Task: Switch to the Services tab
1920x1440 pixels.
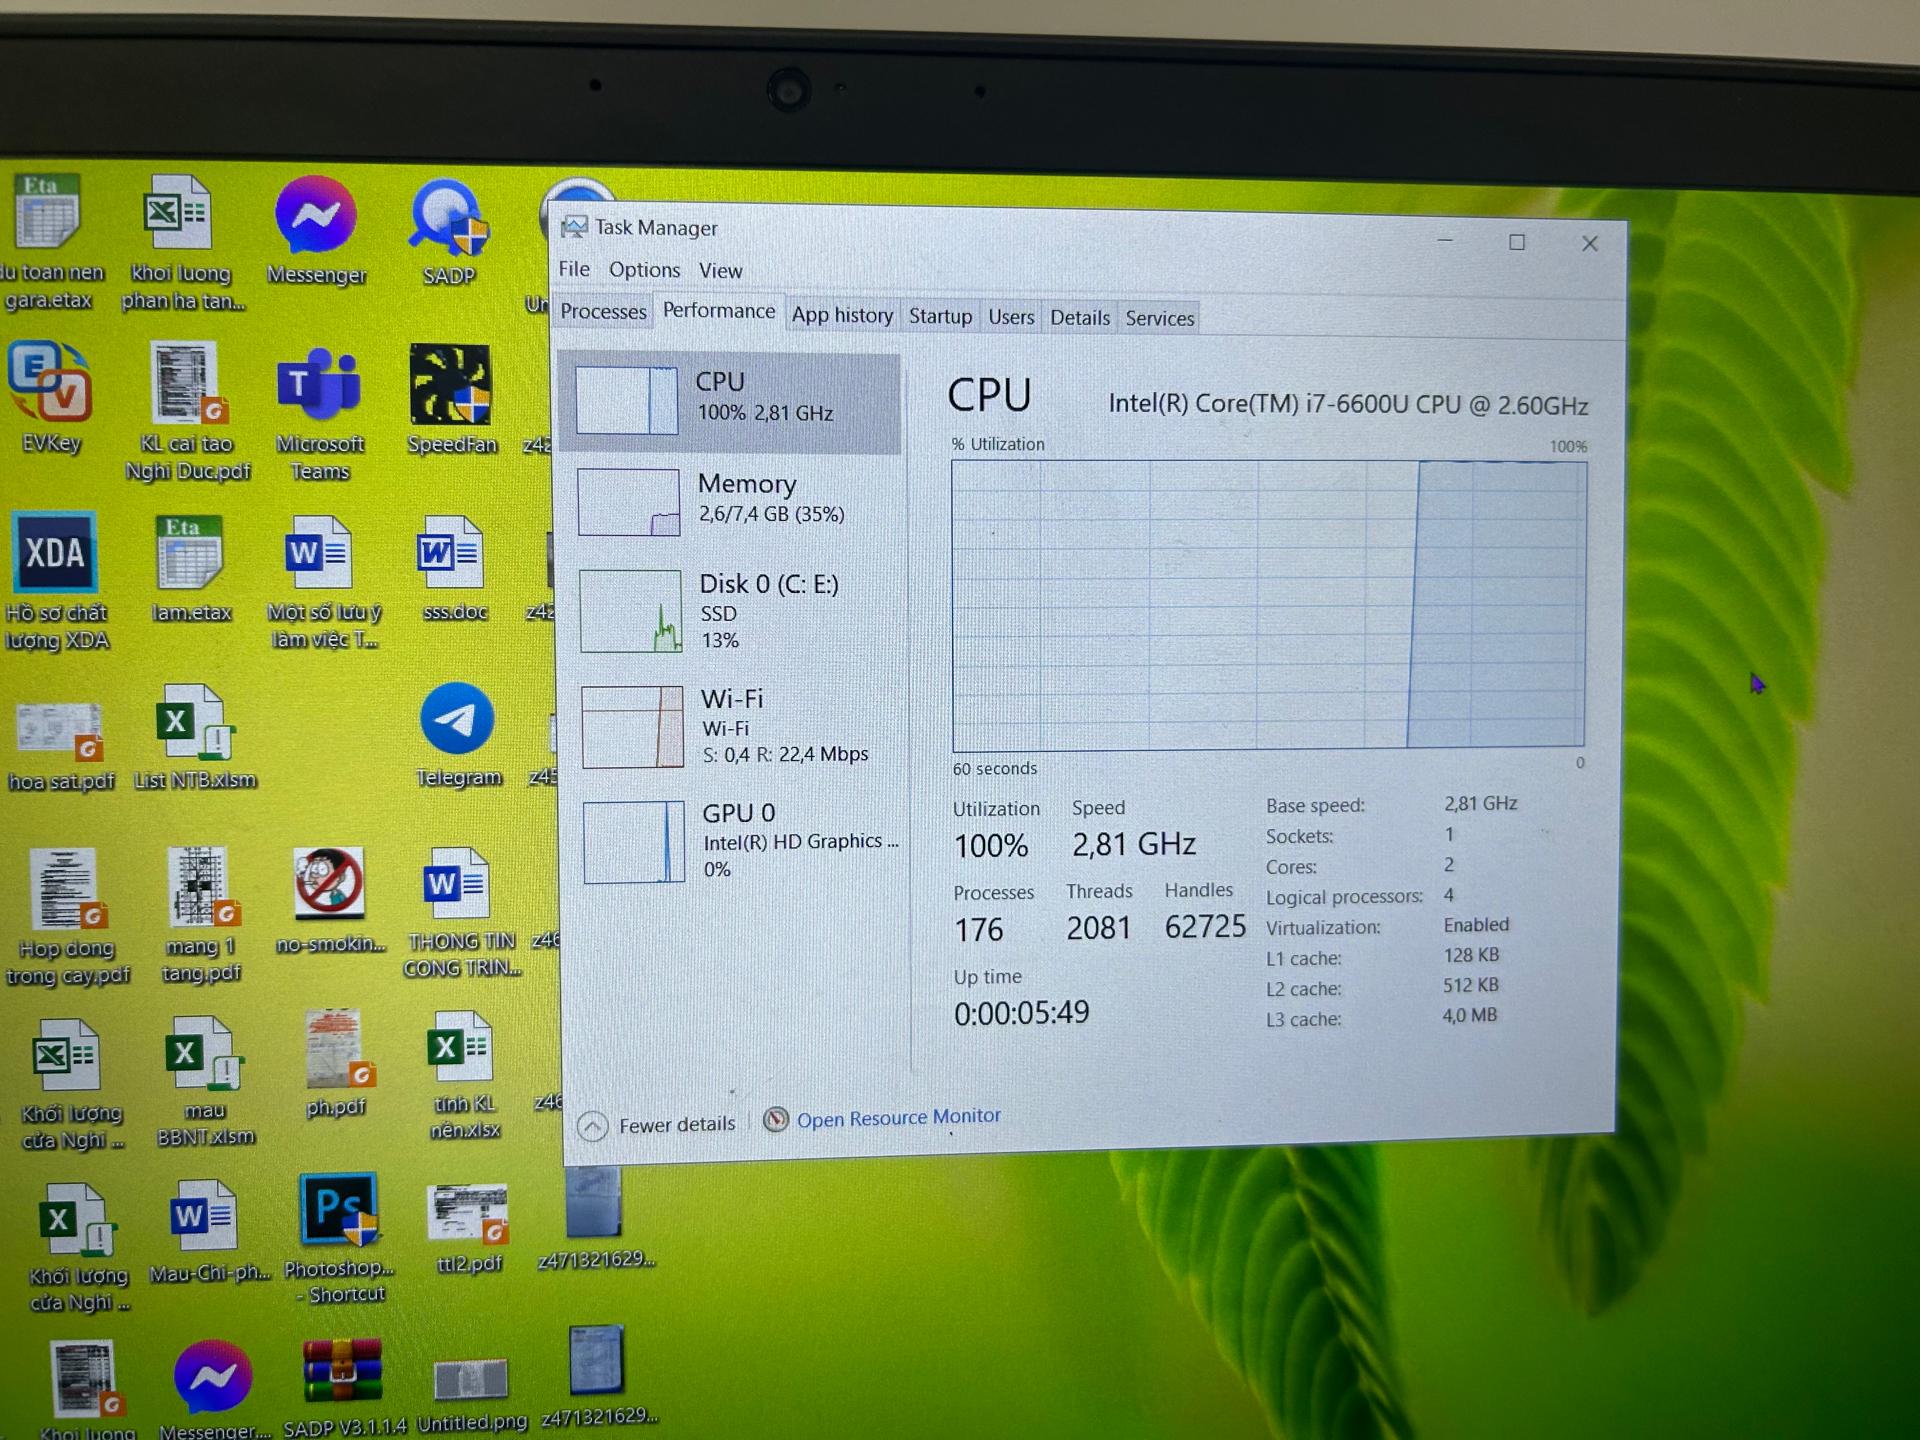Action: [1160, 318]
